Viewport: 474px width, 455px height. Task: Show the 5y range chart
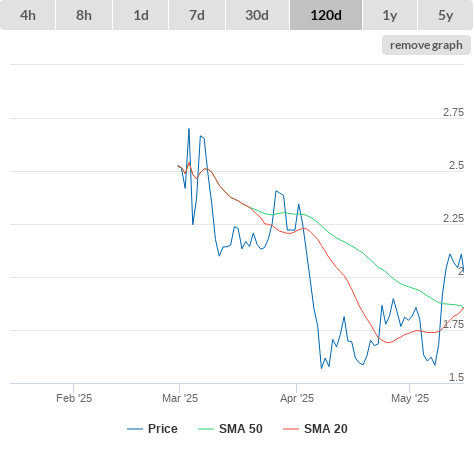(x=446, y=15)
